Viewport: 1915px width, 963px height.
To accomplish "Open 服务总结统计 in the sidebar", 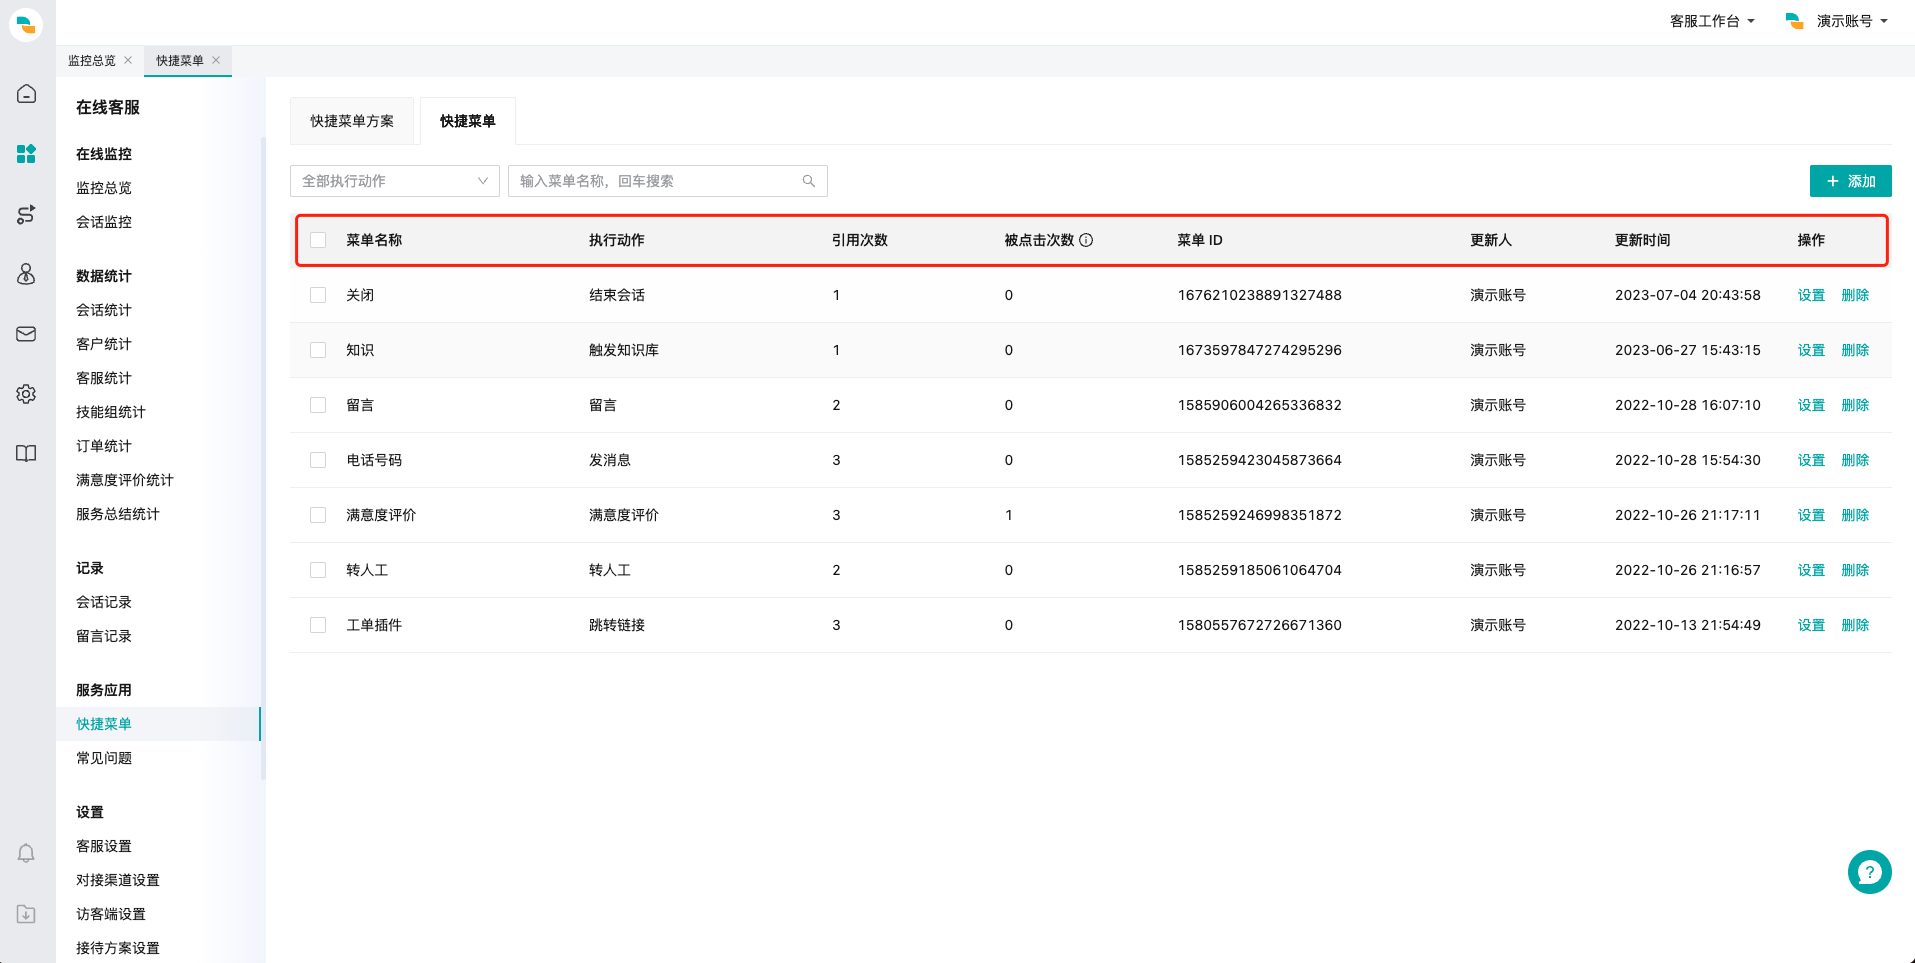I will (118, 514).
